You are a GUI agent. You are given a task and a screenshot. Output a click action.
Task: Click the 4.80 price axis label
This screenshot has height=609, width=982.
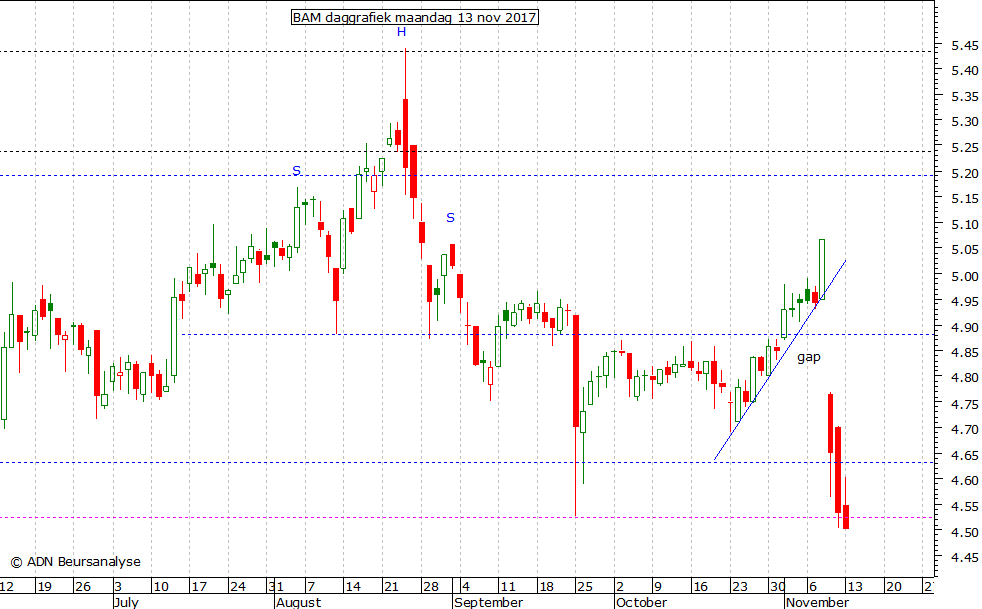[964, 378]
